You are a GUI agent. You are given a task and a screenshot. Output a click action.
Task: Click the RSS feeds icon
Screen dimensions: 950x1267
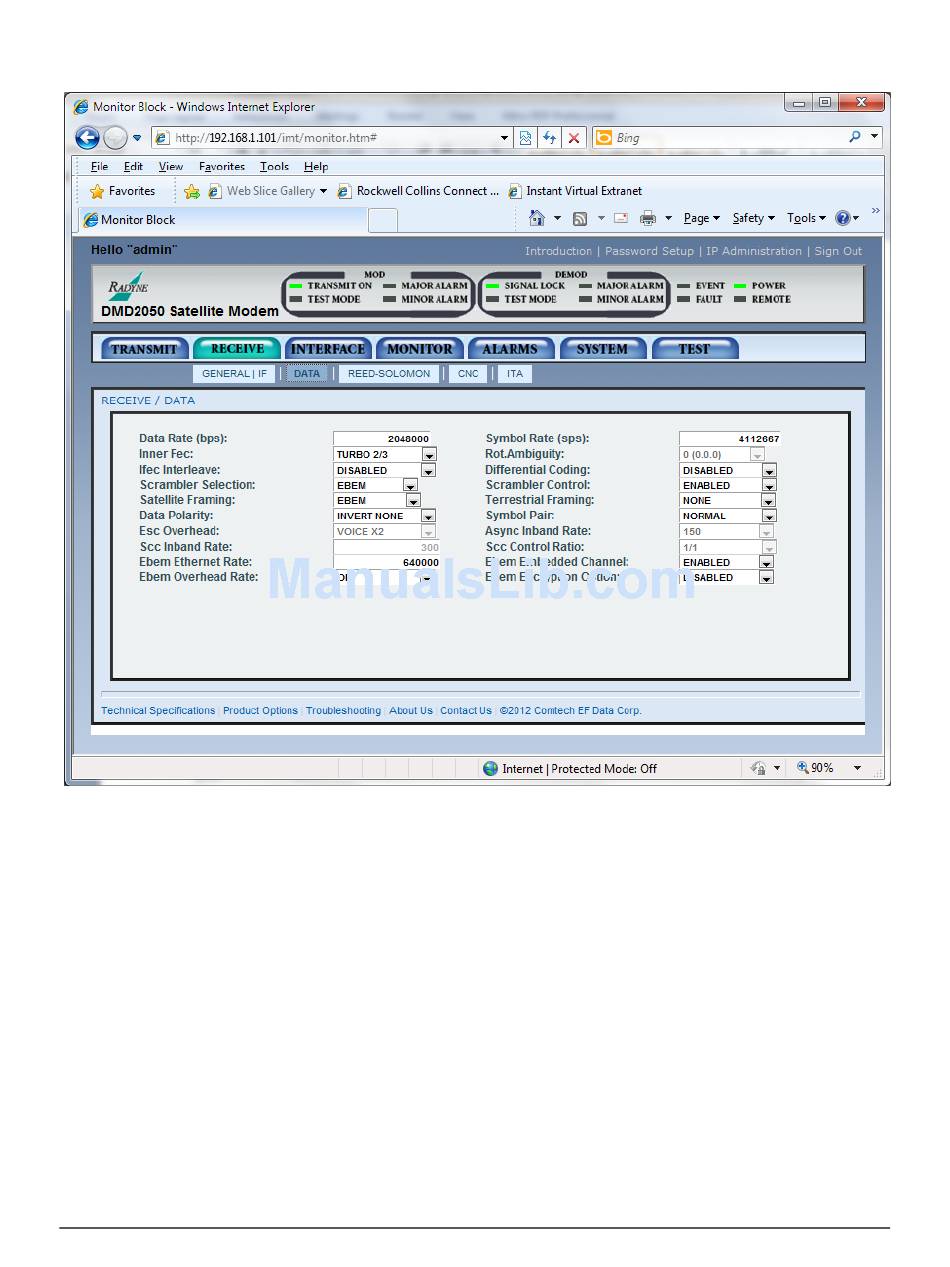coord(580,218)
